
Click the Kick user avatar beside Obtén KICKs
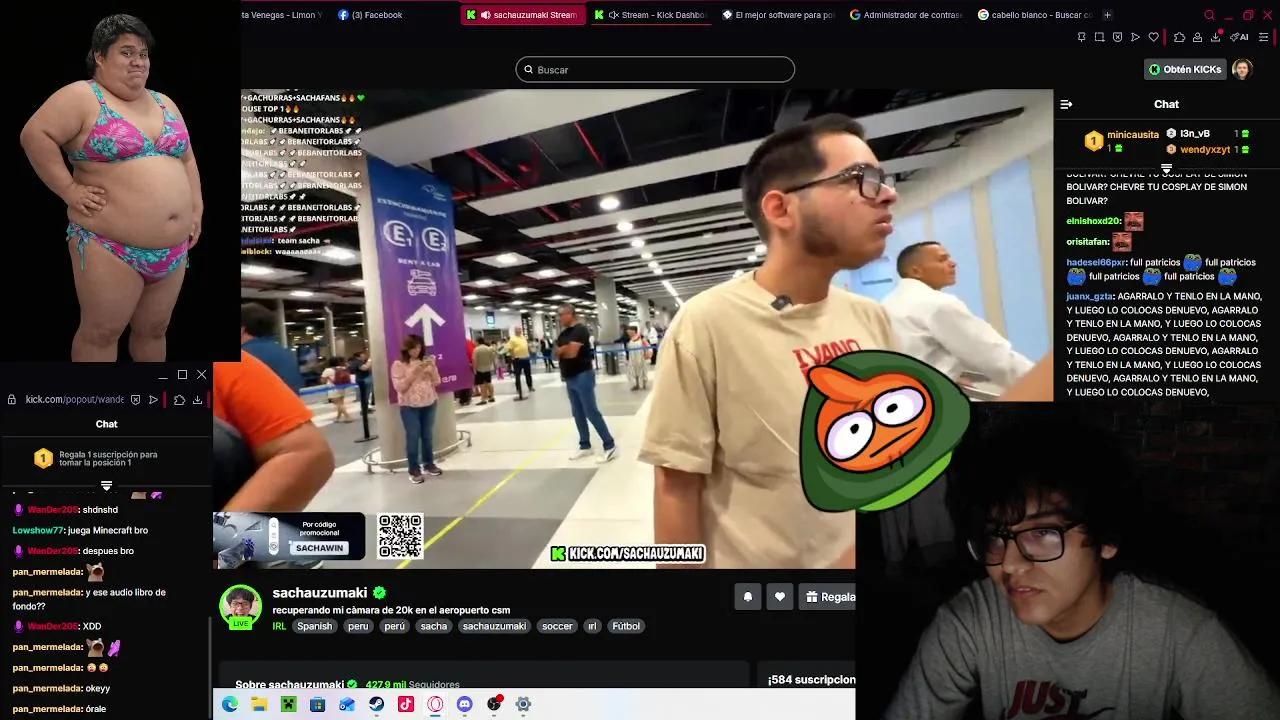click(1241, 69)
